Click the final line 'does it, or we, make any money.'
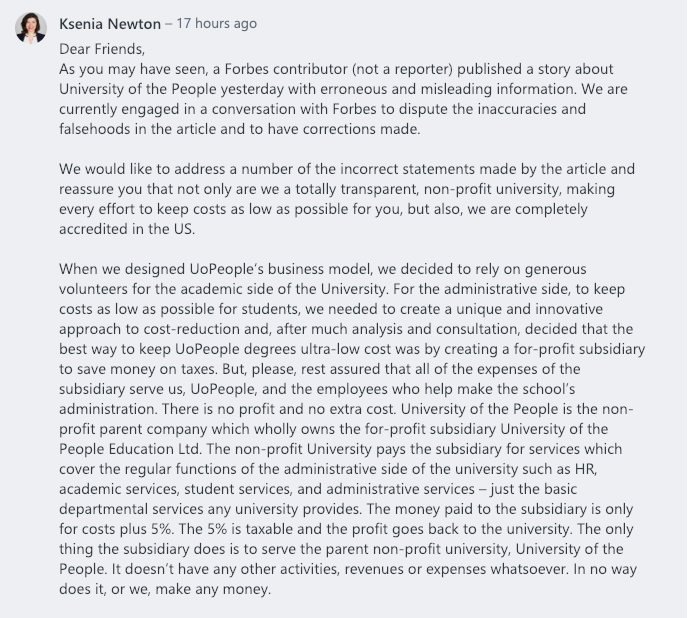Screen dimensions: 688x618 coord(165,589)
